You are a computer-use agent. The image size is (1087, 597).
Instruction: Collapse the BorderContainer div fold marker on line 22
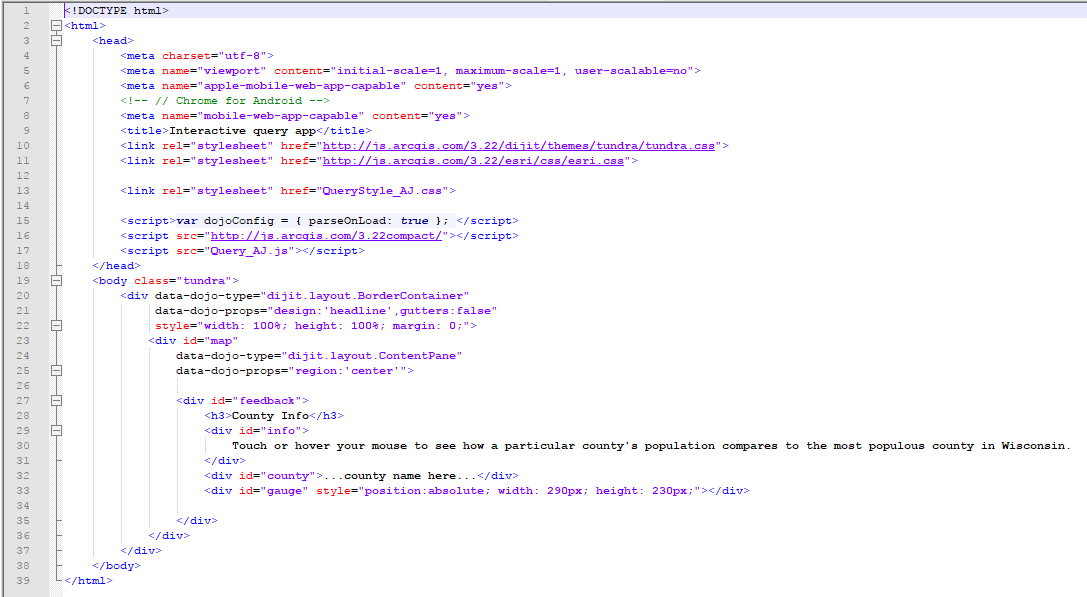click(x=56, y=326)
